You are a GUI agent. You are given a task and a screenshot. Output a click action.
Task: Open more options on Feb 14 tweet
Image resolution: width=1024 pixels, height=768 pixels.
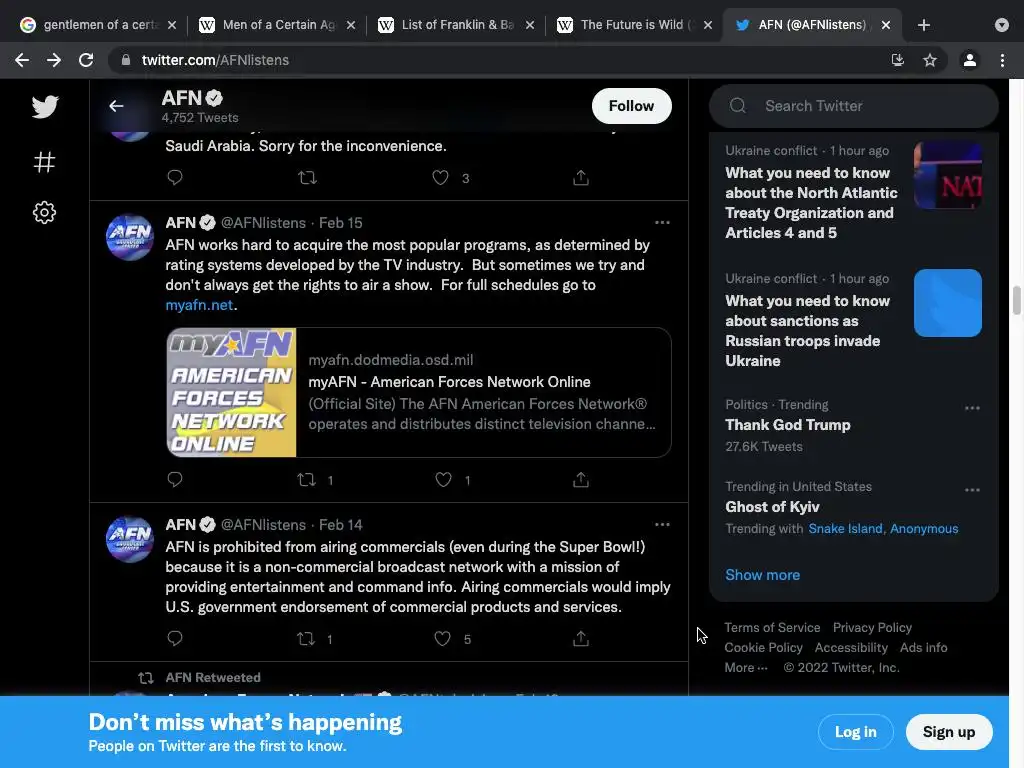tap(662, 524)
